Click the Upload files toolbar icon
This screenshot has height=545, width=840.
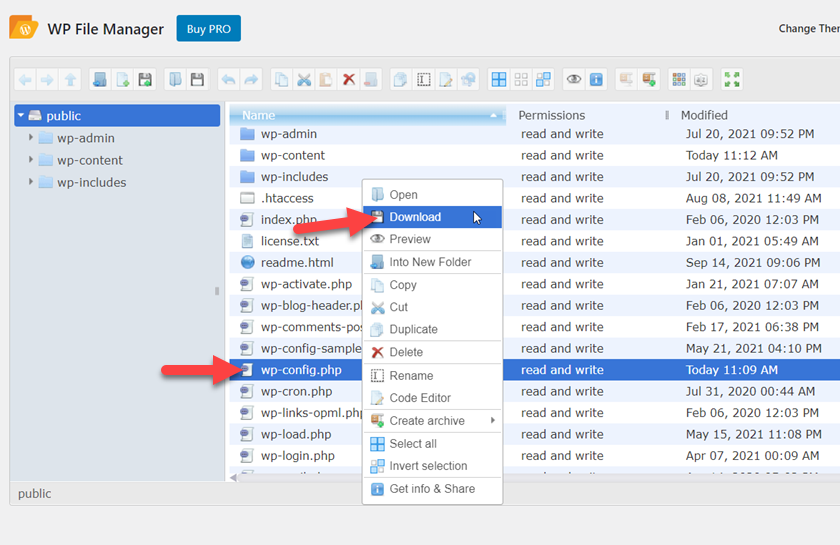pyautogui.click(x=145, y=80)
